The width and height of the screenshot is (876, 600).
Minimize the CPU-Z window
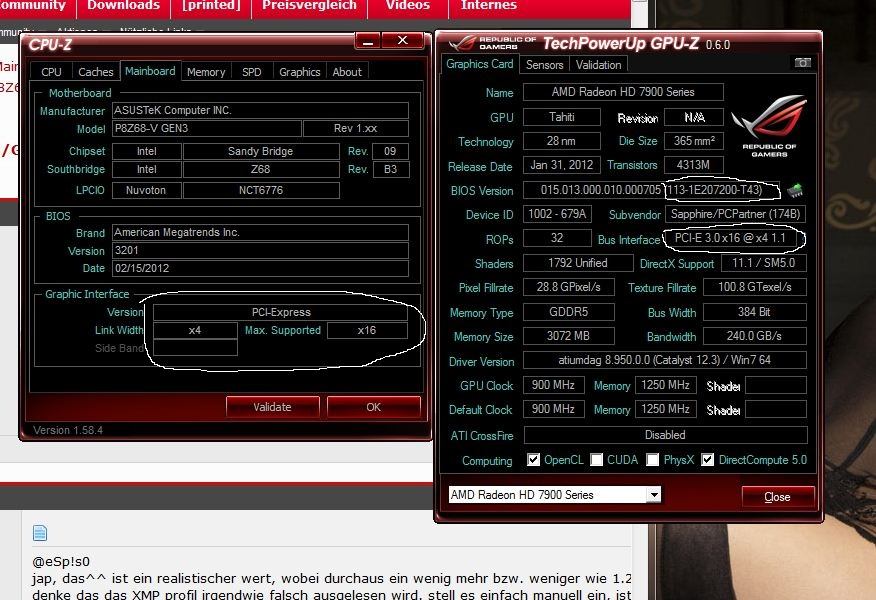point(368,41)
